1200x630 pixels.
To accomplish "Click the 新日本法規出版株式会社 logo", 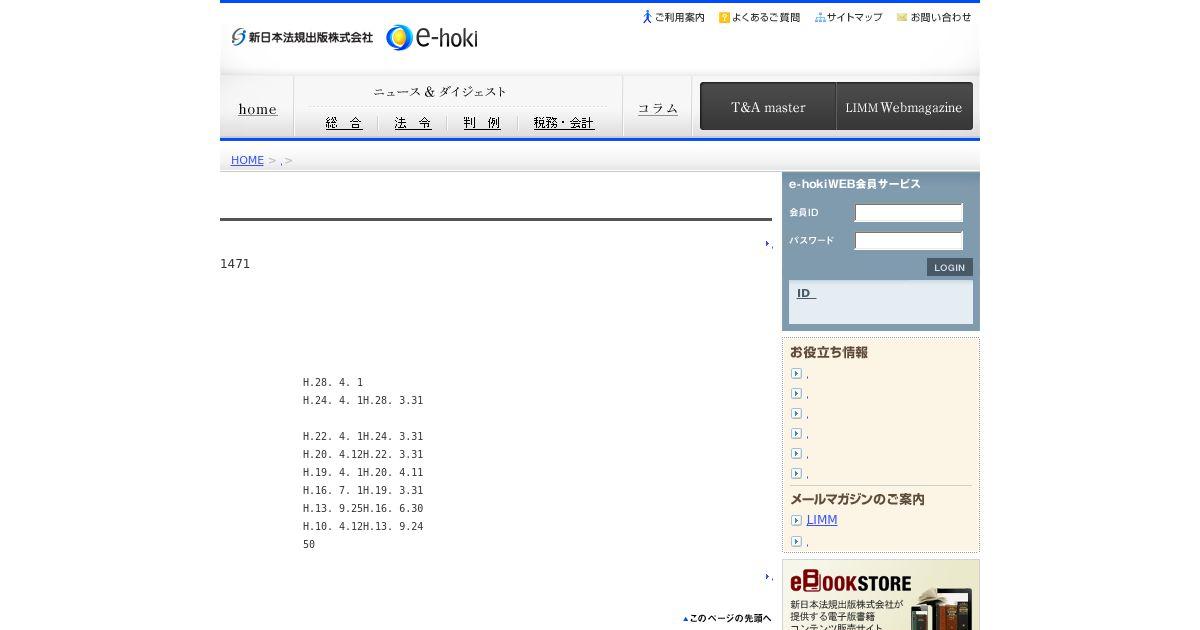I will tap(302, 37).
